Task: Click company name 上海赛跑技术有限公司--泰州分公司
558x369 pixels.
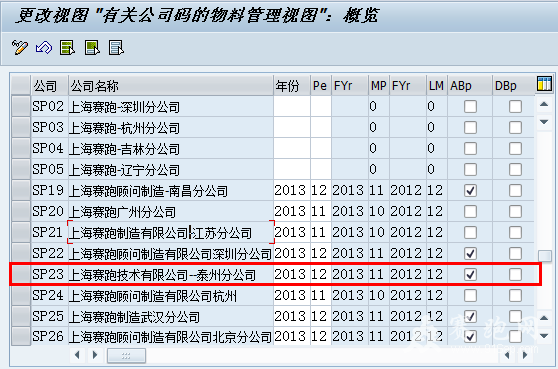Action: coord(163,275)
